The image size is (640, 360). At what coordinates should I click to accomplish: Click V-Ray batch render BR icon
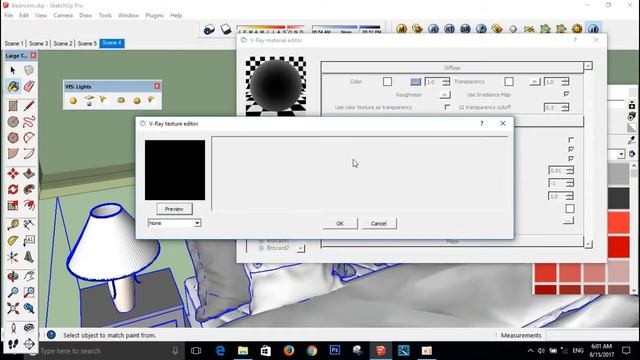[x=465, y=29]
